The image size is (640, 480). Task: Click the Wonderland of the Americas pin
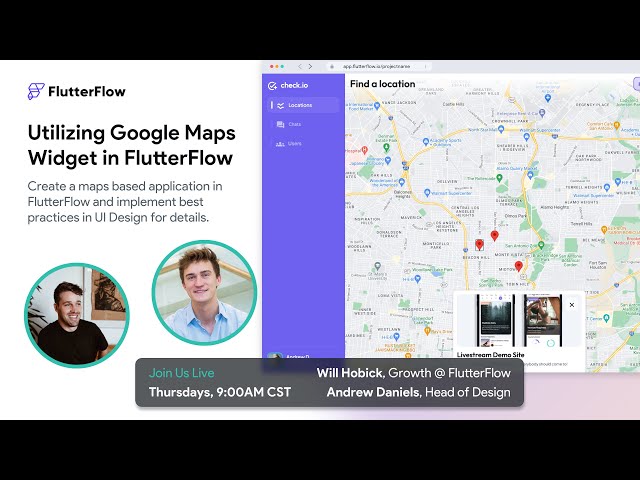[x=402, y=182]
